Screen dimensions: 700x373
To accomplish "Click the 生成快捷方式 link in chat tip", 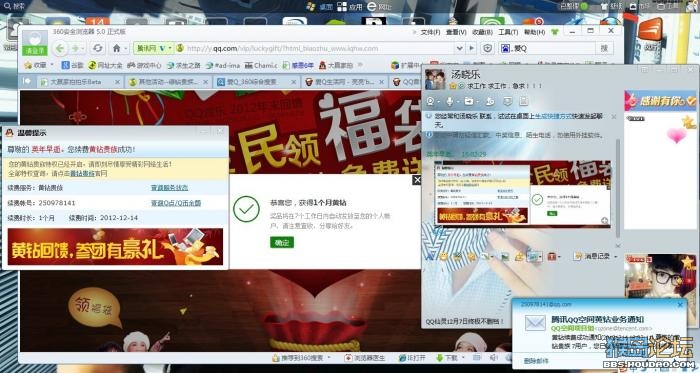I will 554,116.
